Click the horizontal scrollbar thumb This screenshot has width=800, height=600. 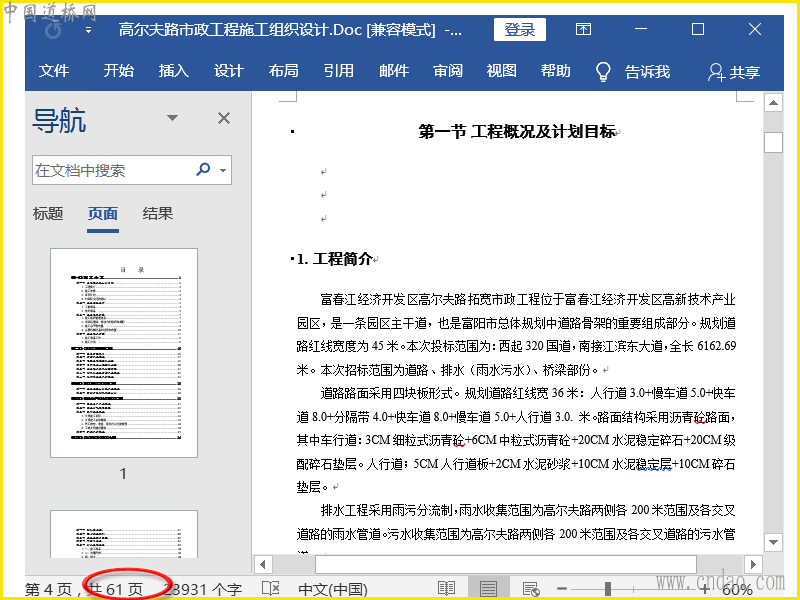[x=506, y=564]
